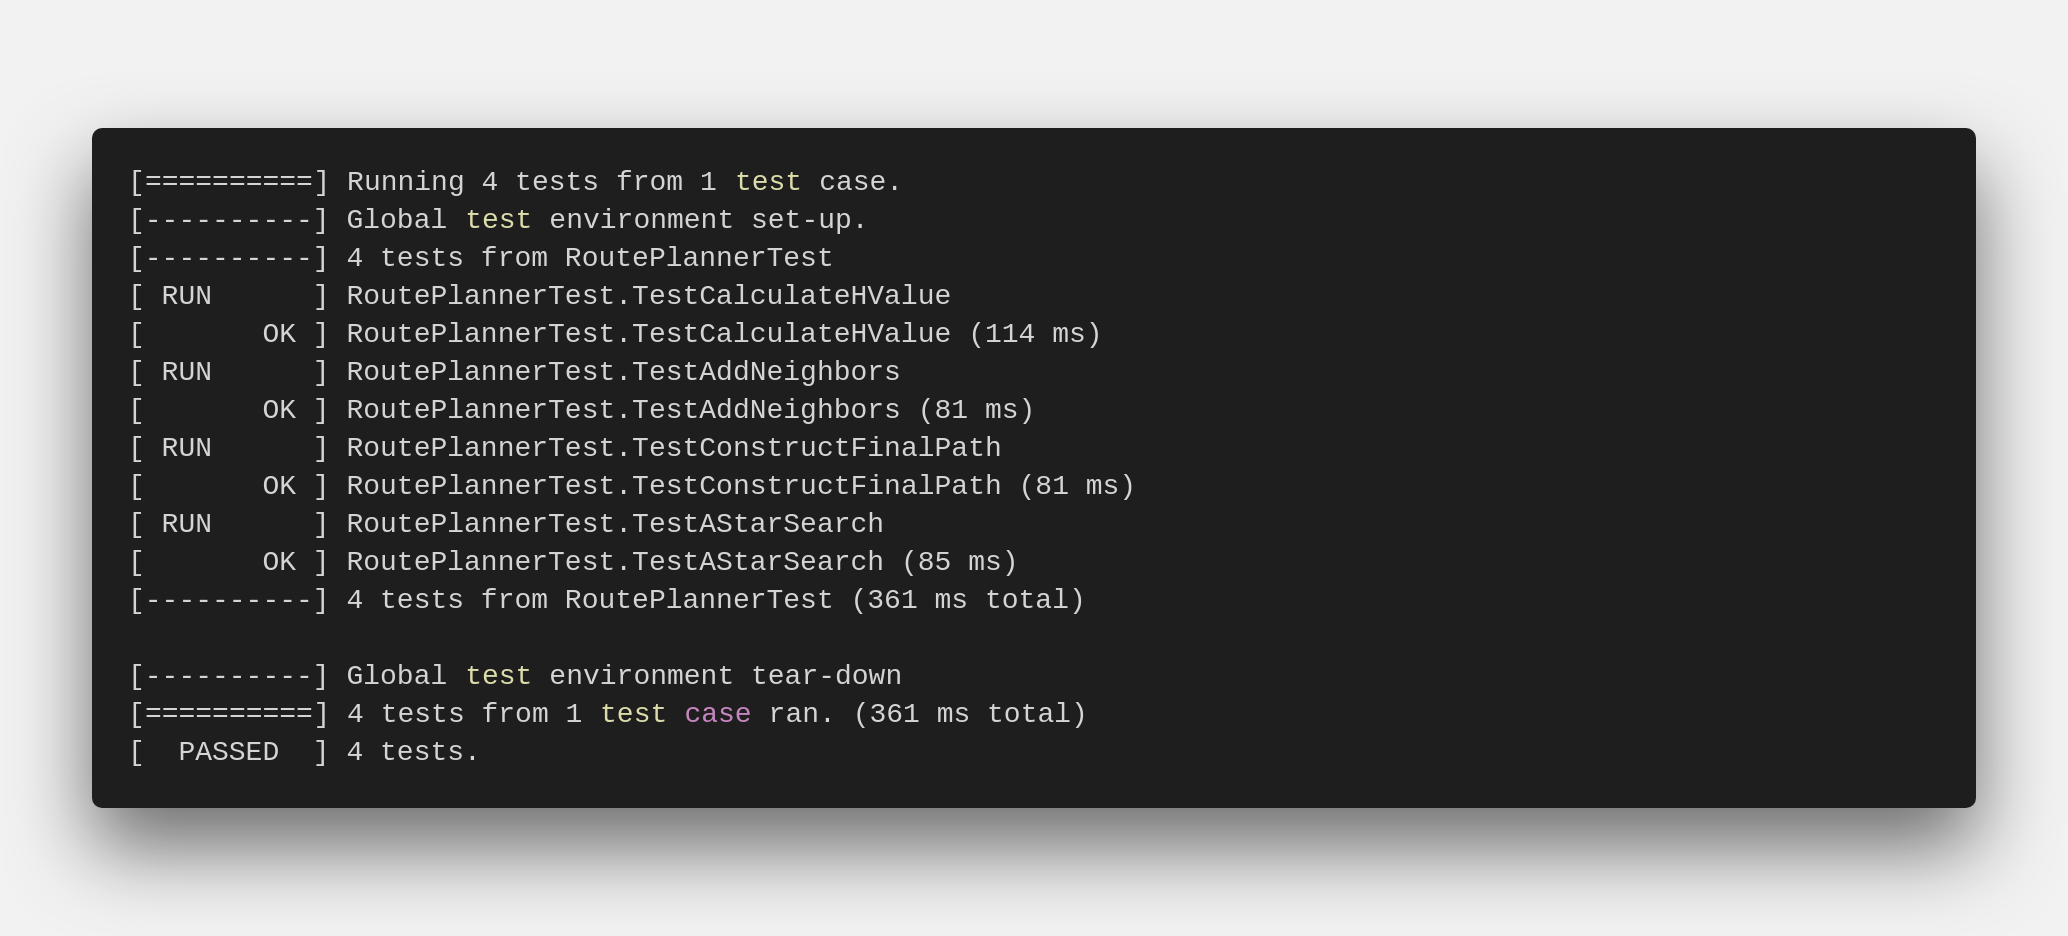
Task: Click the yellow 'test' word on the tear-down line
Action: (498, 676)
